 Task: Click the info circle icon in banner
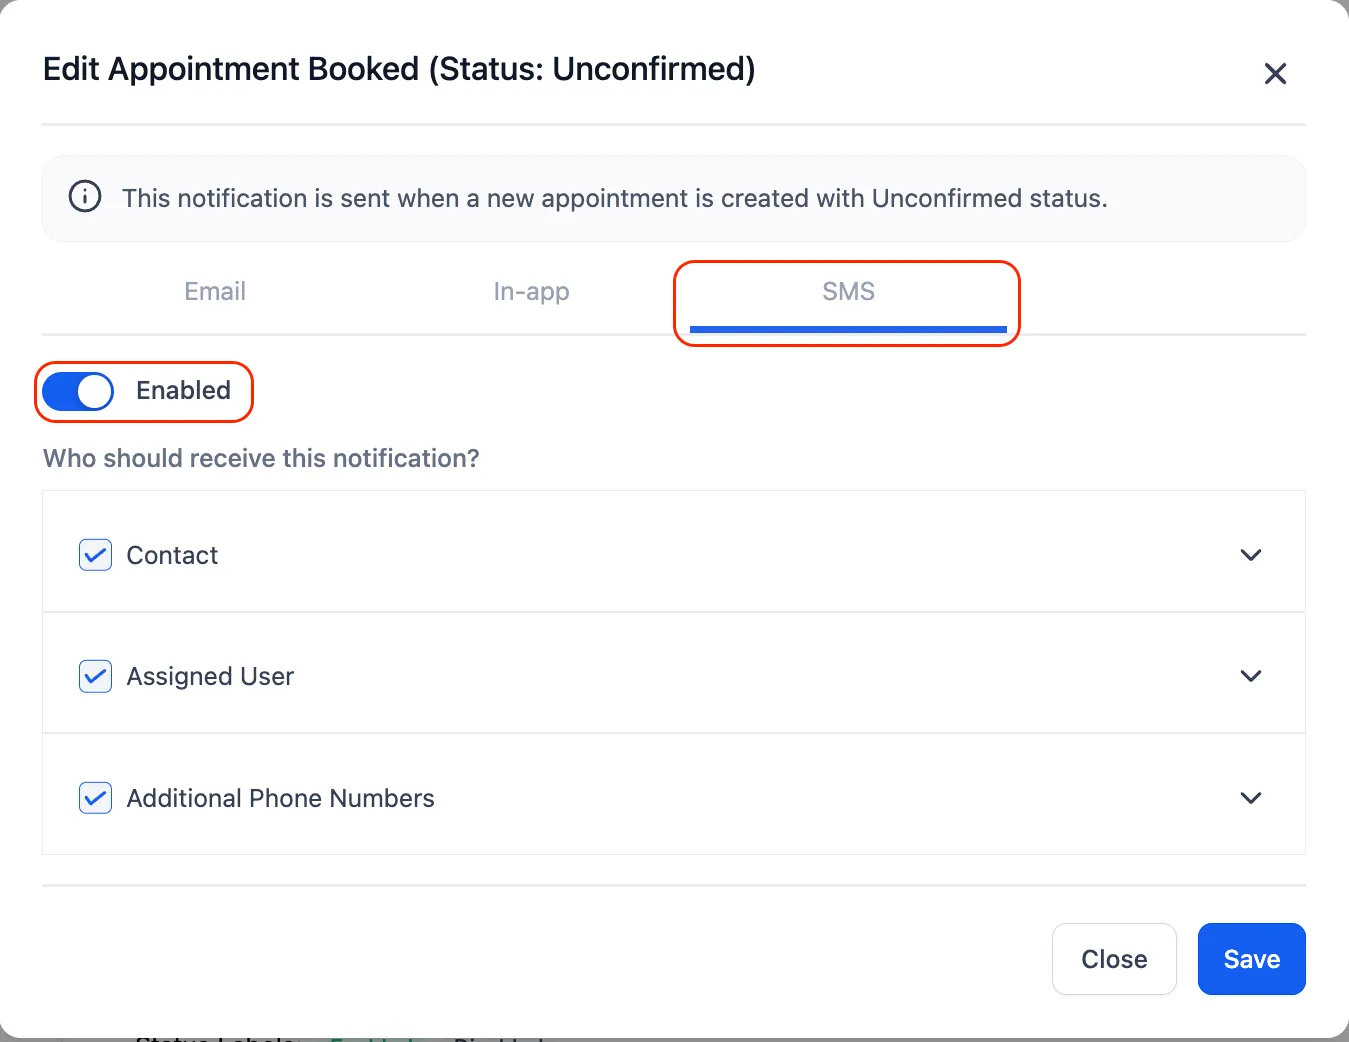pyautogui.click(x=85, y=196)
